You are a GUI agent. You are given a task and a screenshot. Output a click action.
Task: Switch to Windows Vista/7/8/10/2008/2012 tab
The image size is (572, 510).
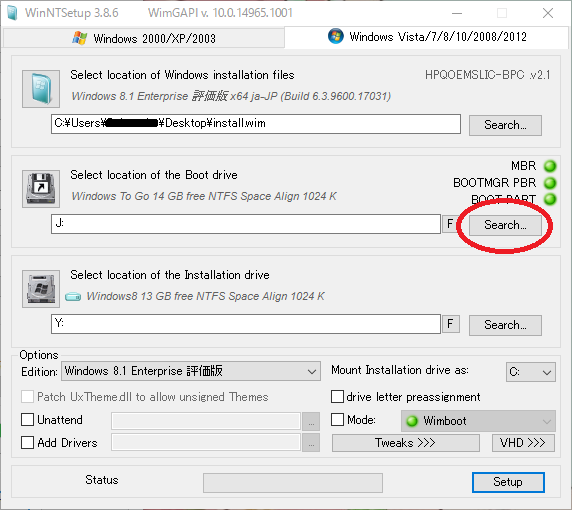[x=426, y=37]
